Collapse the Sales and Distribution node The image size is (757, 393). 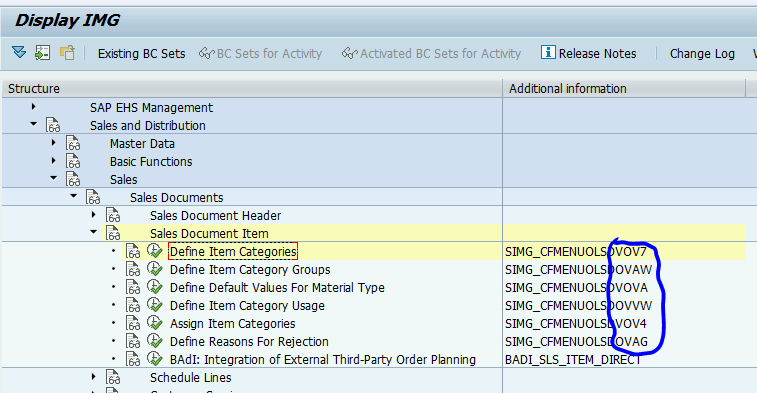33,125
